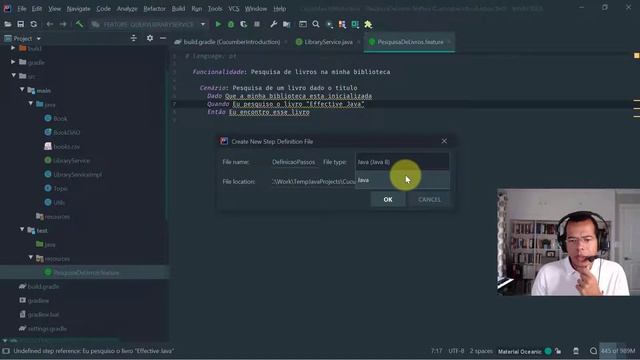640x360 pixels.
Task: Click the Save All disk icon
Action: (20, 24)
